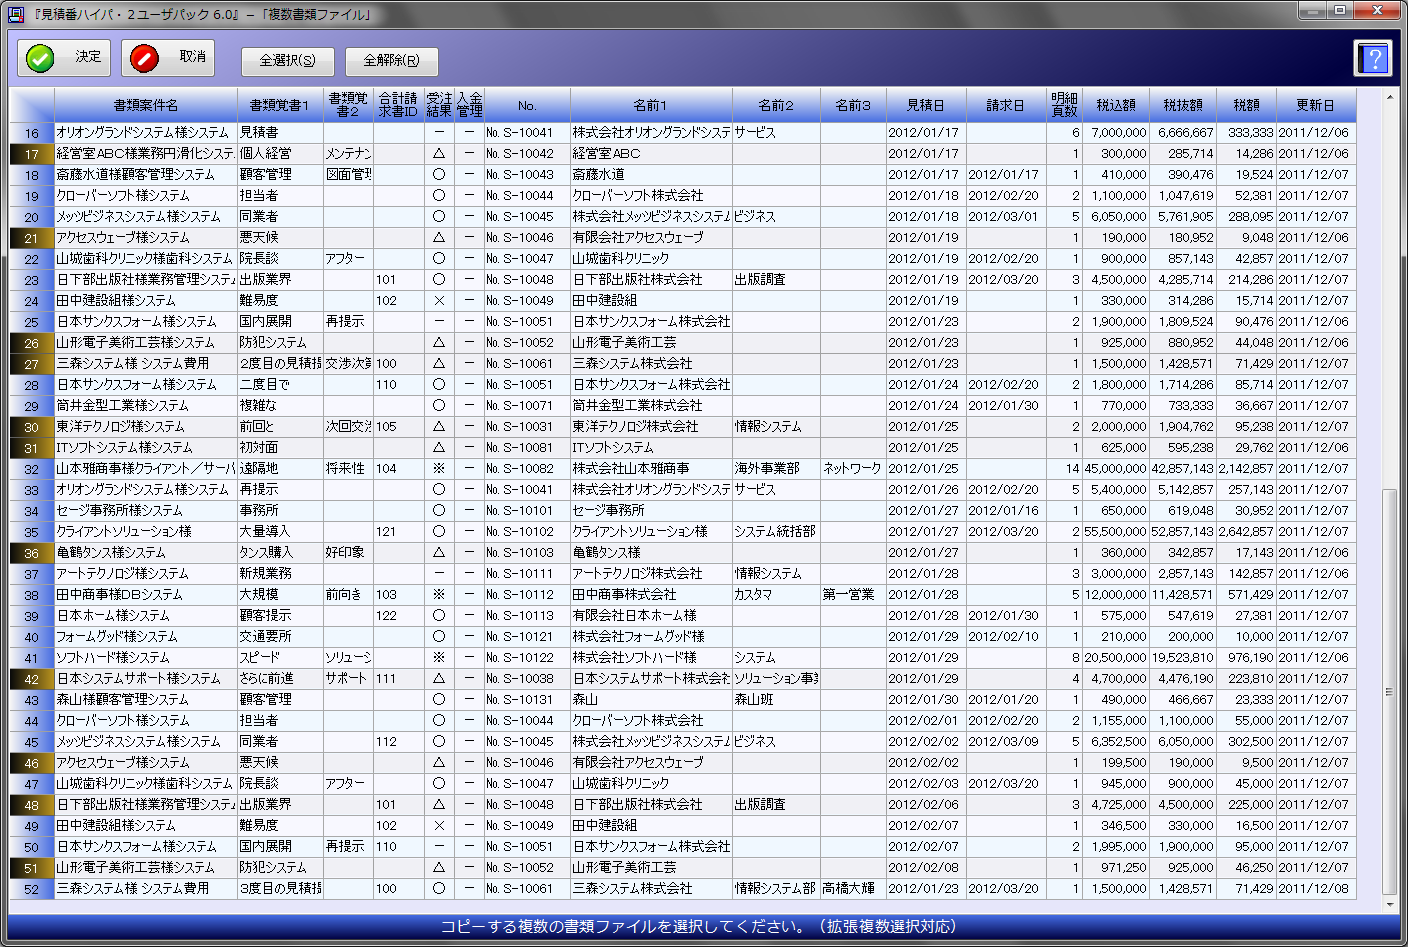Click the 税額 column header

pyautogui.click(x=1246, y=105)
